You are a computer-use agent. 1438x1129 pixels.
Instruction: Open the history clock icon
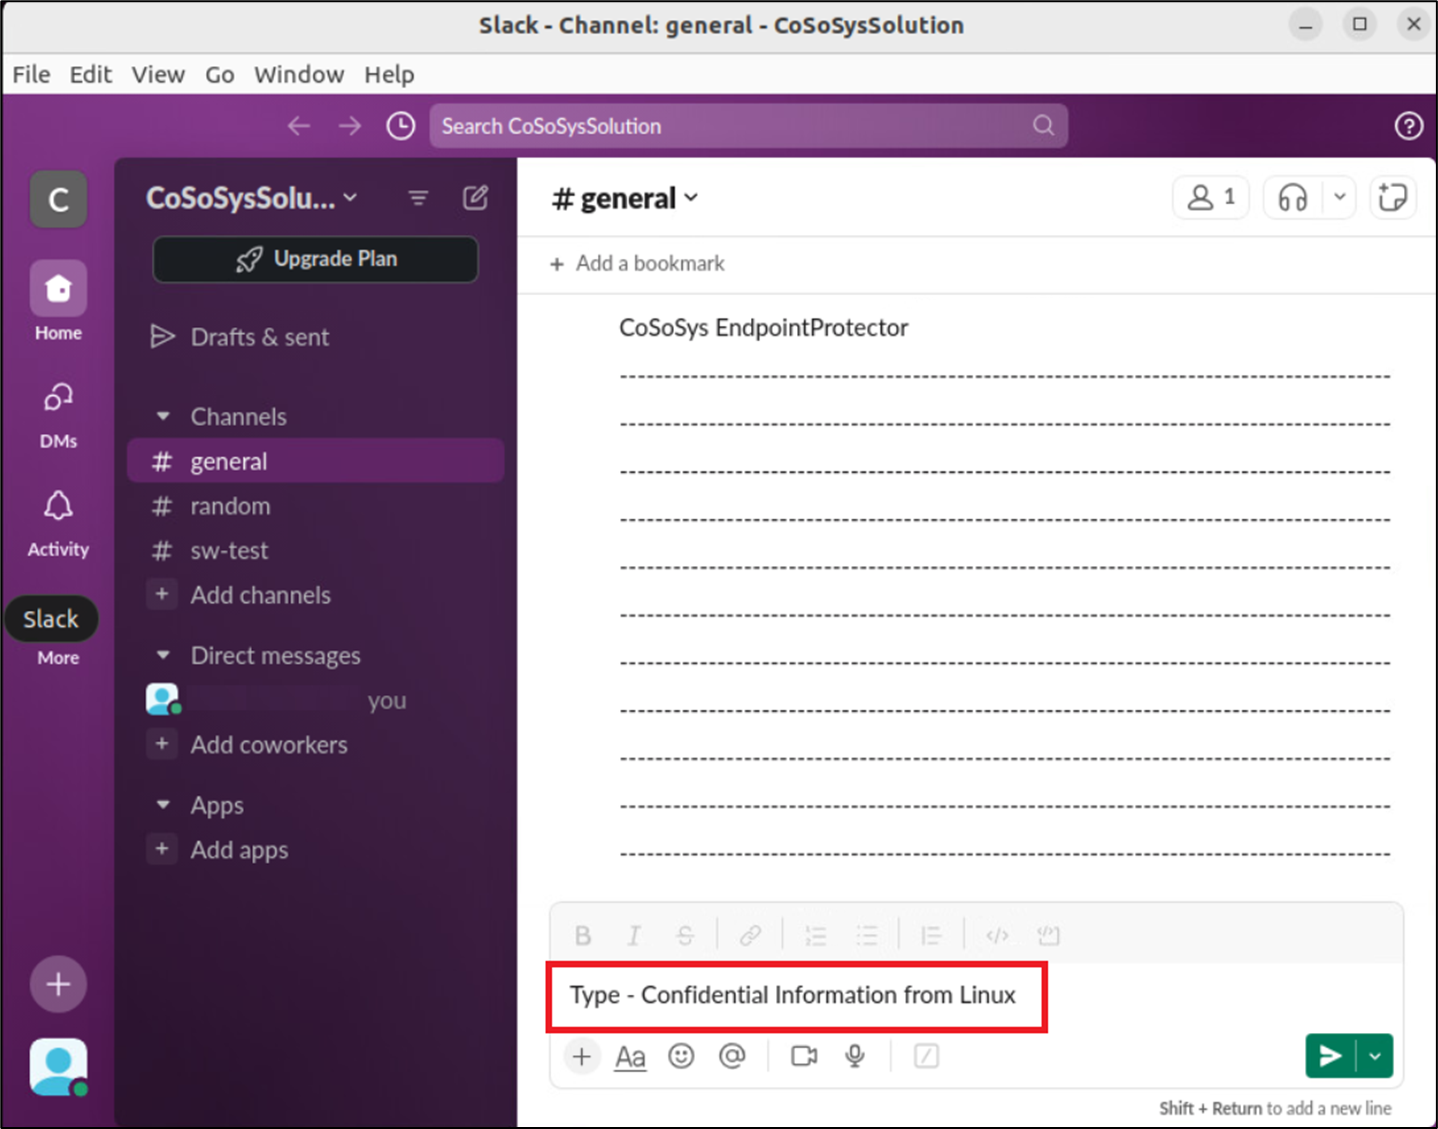coord(401,126)
